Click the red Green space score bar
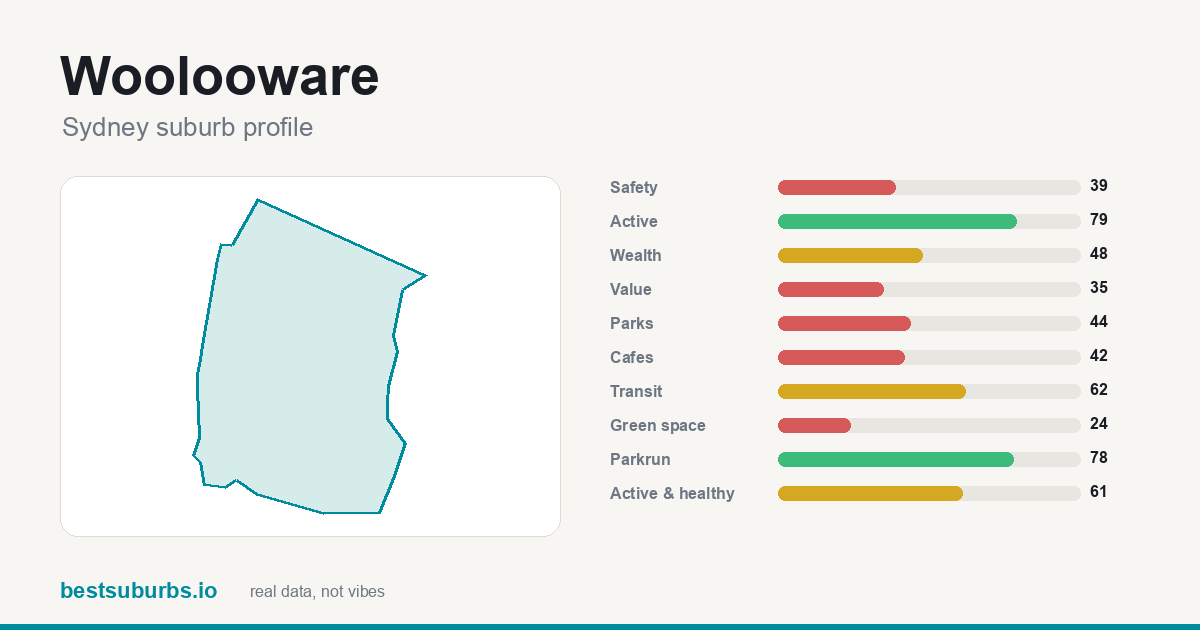The height and width of the screenshot is (630, 1200). click(x=814, y=425)
